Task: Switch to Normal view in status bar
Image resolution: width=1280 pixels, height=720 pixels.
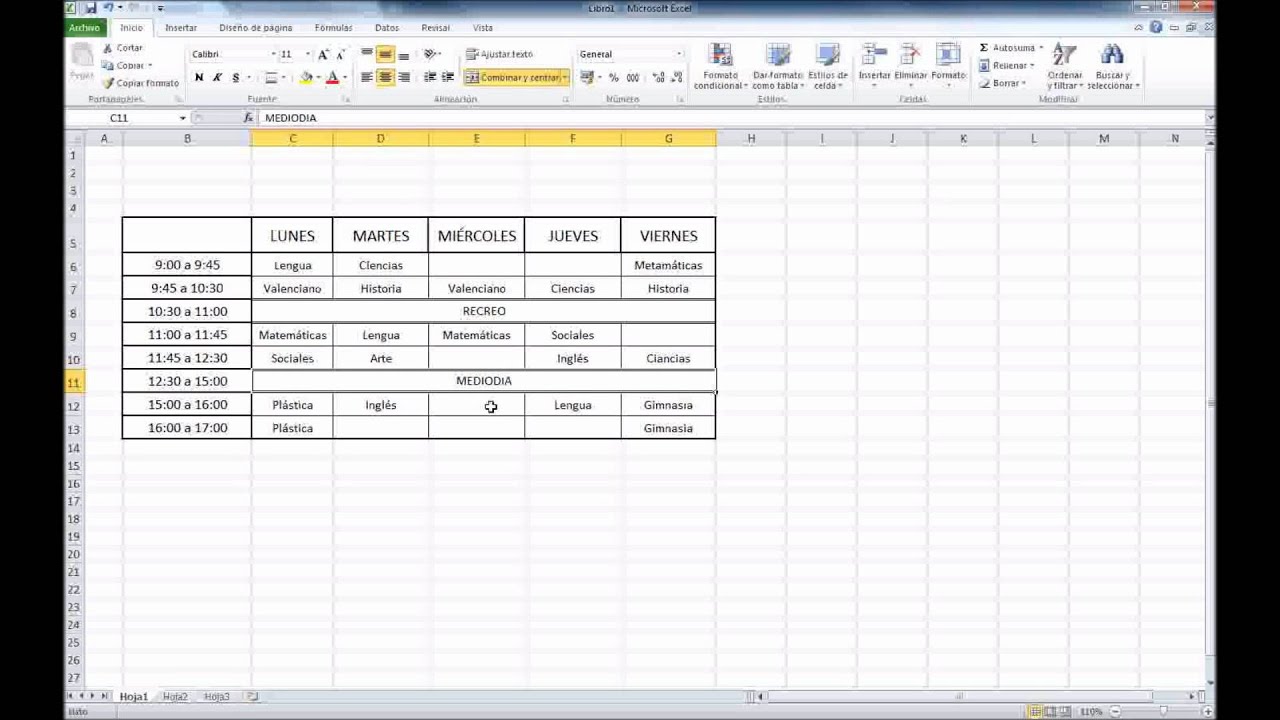Action: 1033,711
